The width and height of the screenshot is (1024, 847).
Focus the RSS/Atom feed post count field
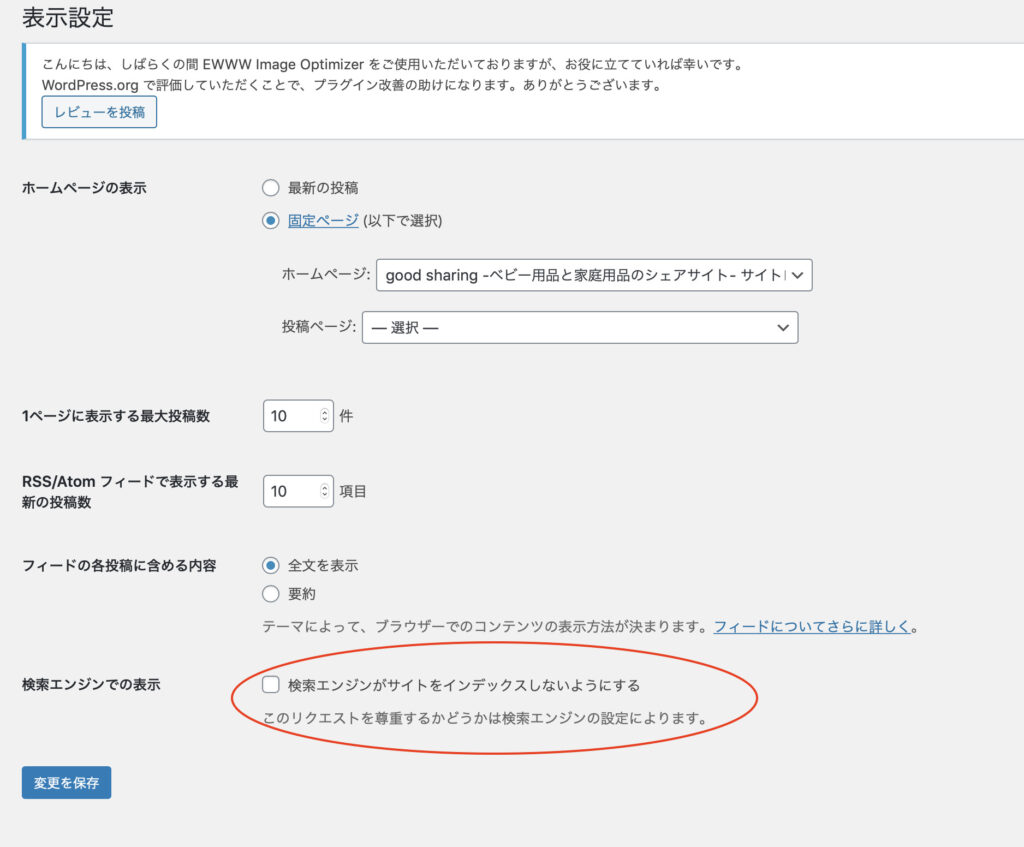(288, 491)
